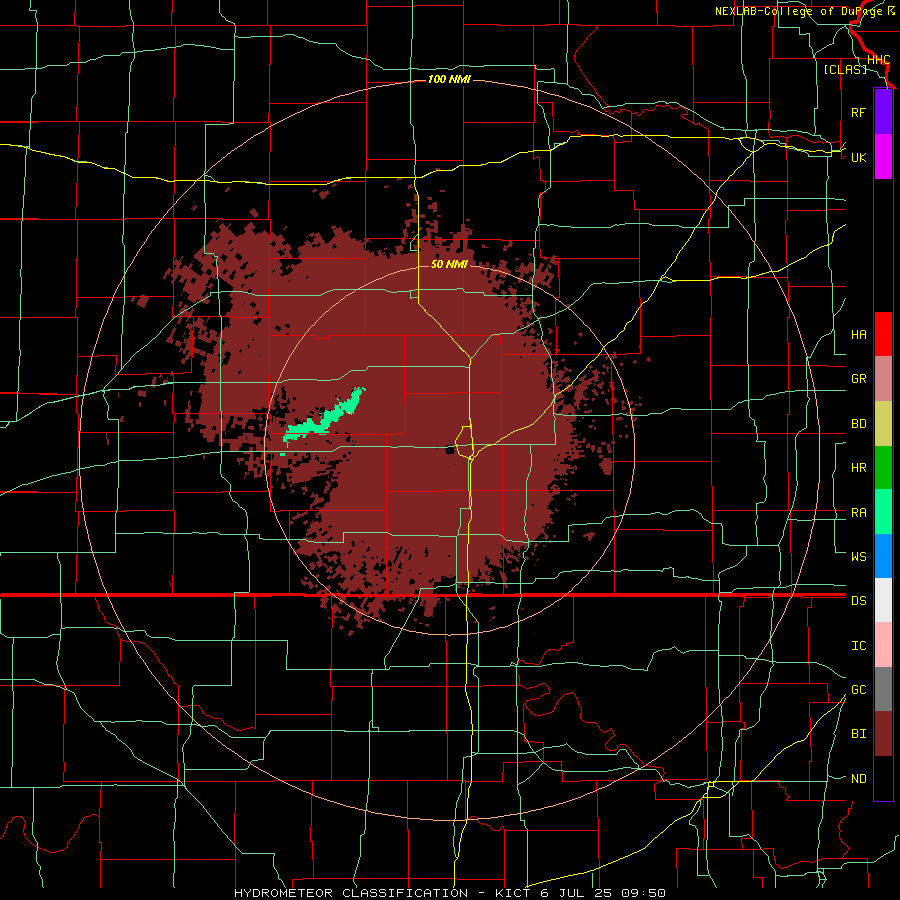Image resolution: width=900 pixels, height=900 pixels.
Task: Select the GR legend color block
Action: tap(883, 379)
